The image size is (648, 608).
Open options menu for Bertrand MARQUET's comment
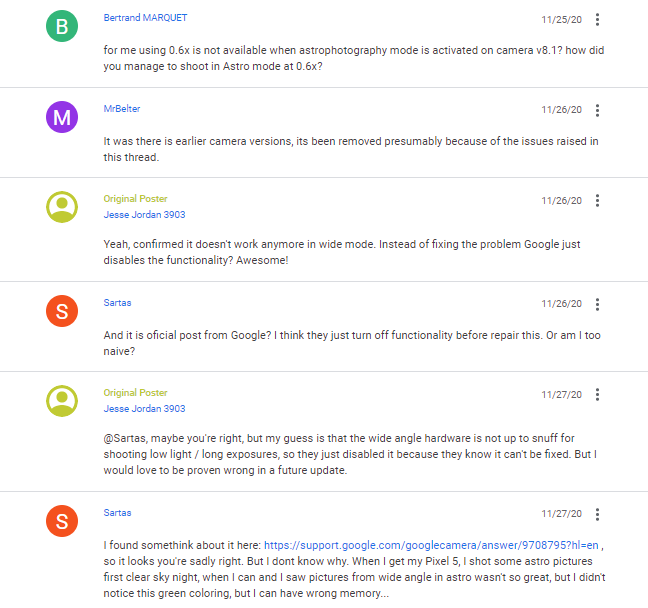click(597, 19)
